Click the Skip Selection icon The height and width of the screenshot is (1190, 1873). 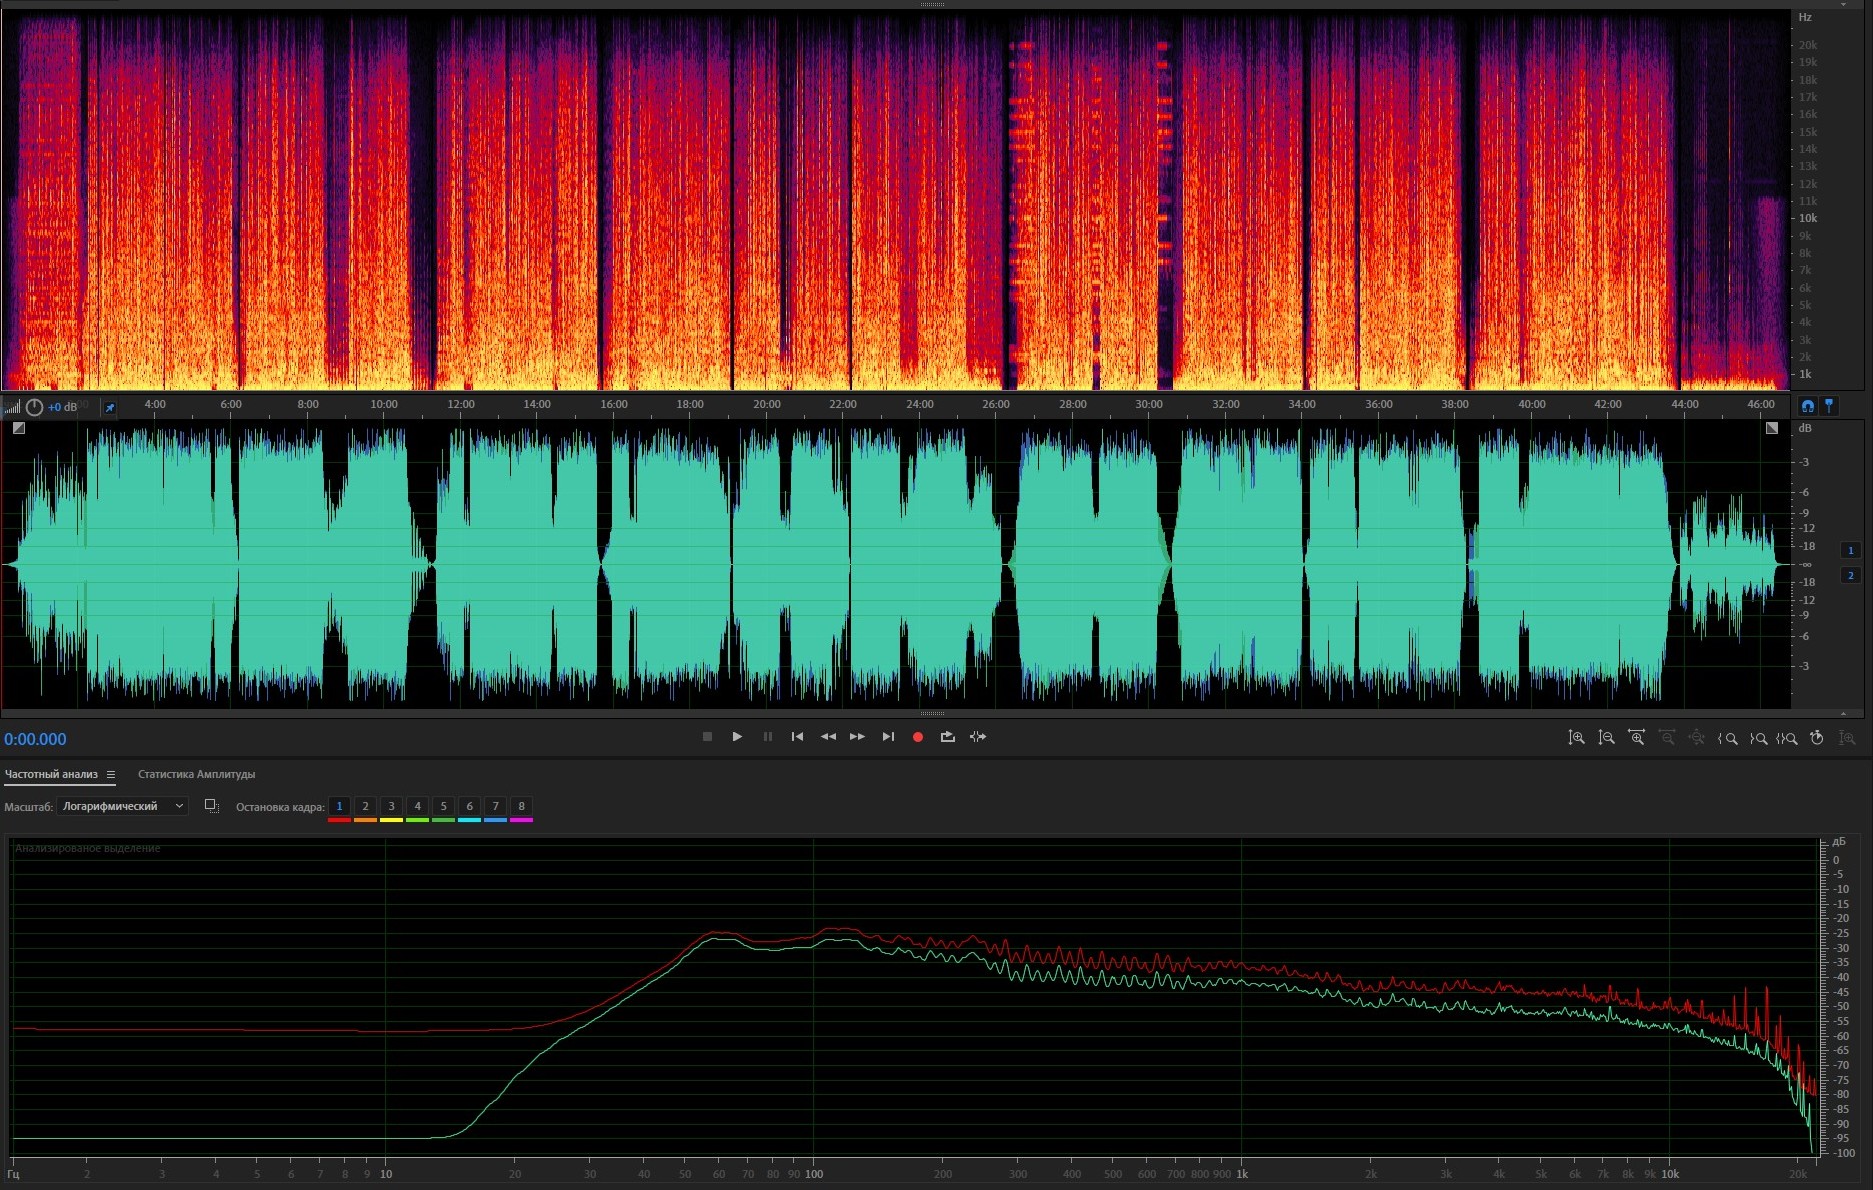tap(978, 737)
